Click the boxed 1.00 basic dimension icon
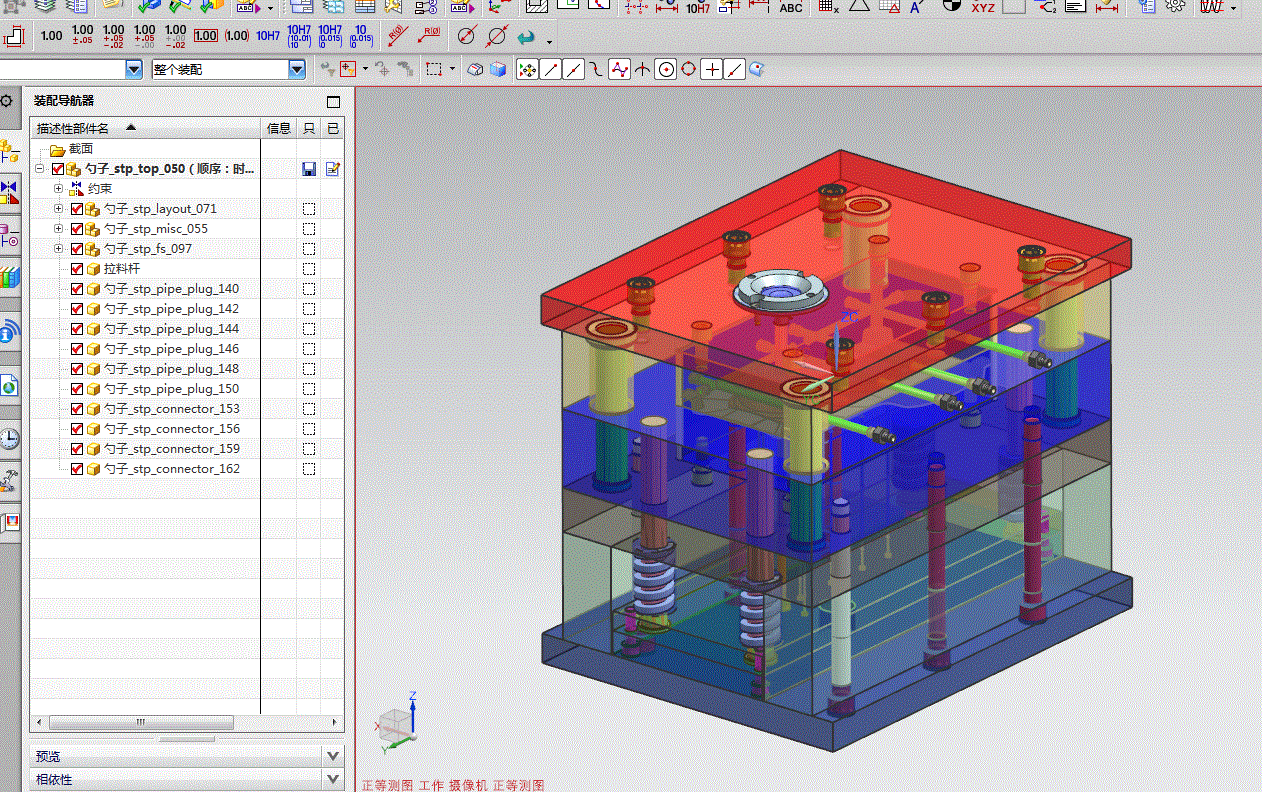 (205, 37)
